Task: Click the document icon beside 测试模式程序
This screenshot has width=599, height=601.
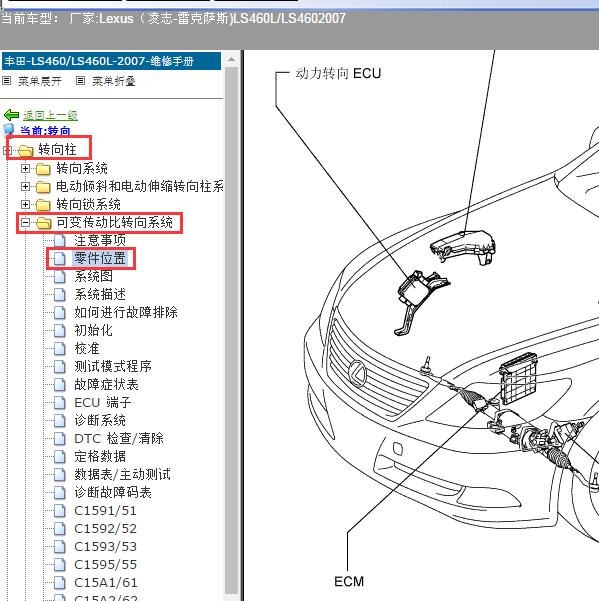Action: tap(59, 366)
